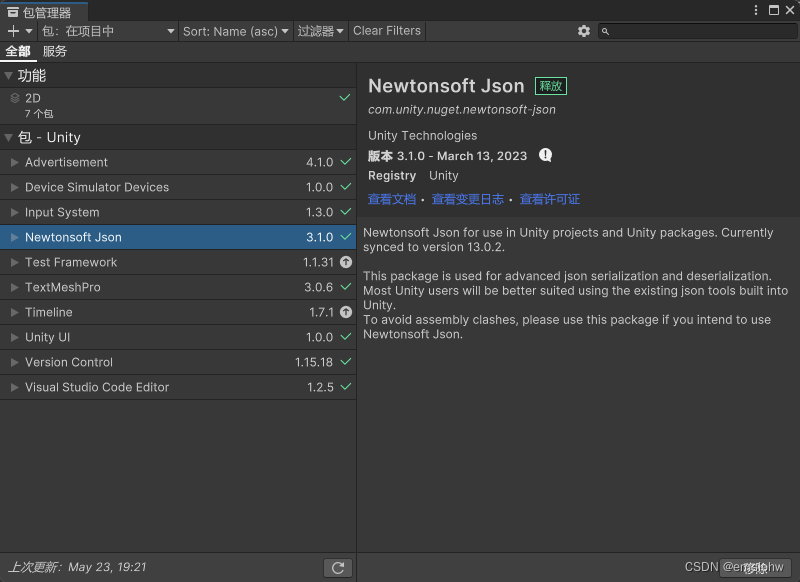Switch to the 全部 tab
Viewport: 800px width, 582px height.
(18, 51)
